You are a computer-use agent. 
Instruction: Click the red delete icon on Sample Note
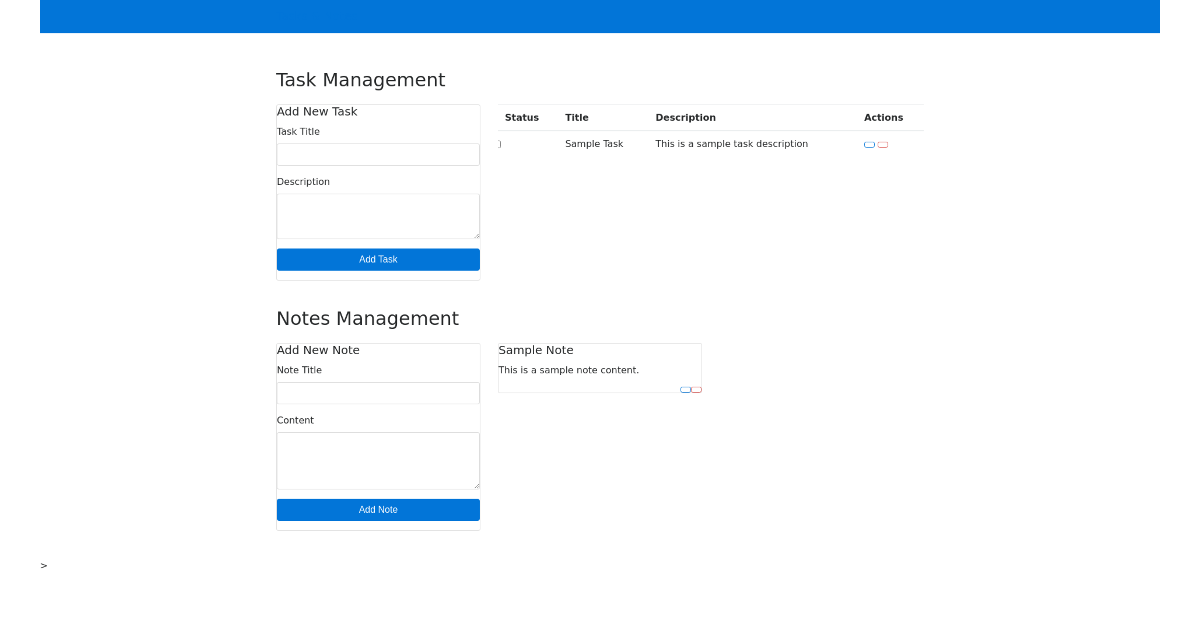click(697, 389)
